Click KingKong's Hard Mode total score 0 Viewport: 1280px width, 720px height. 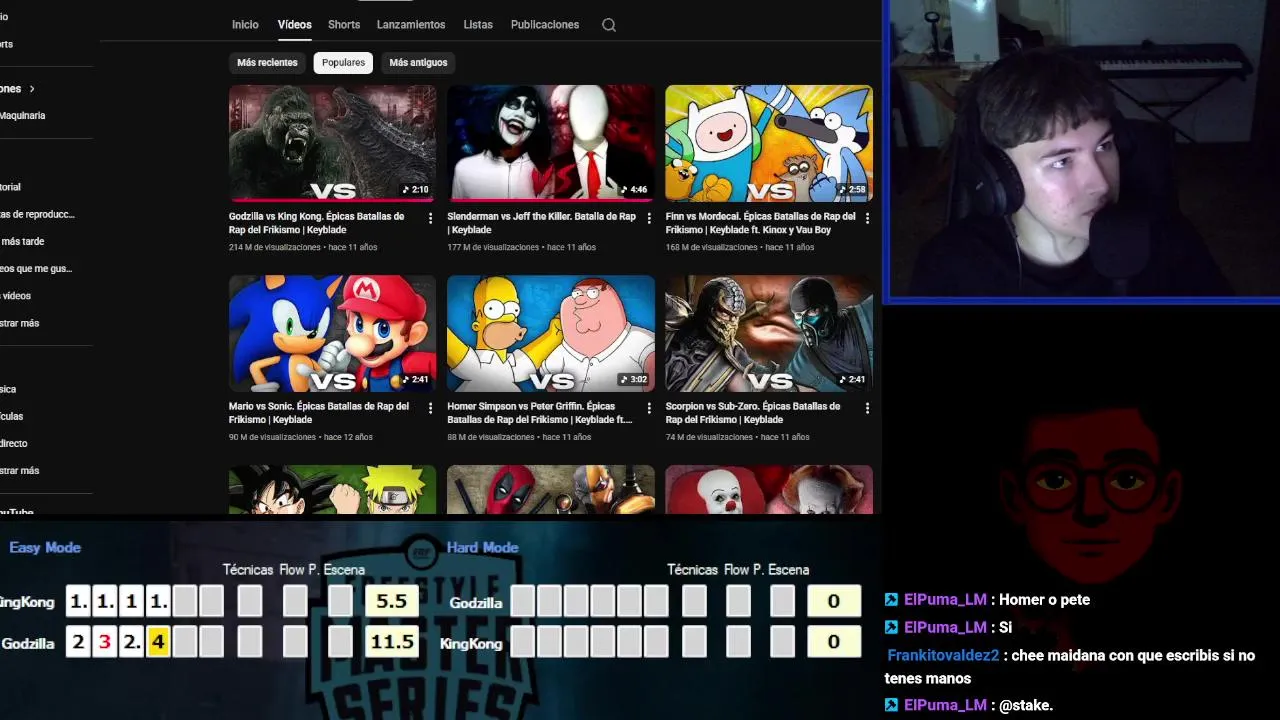[833, 642]
